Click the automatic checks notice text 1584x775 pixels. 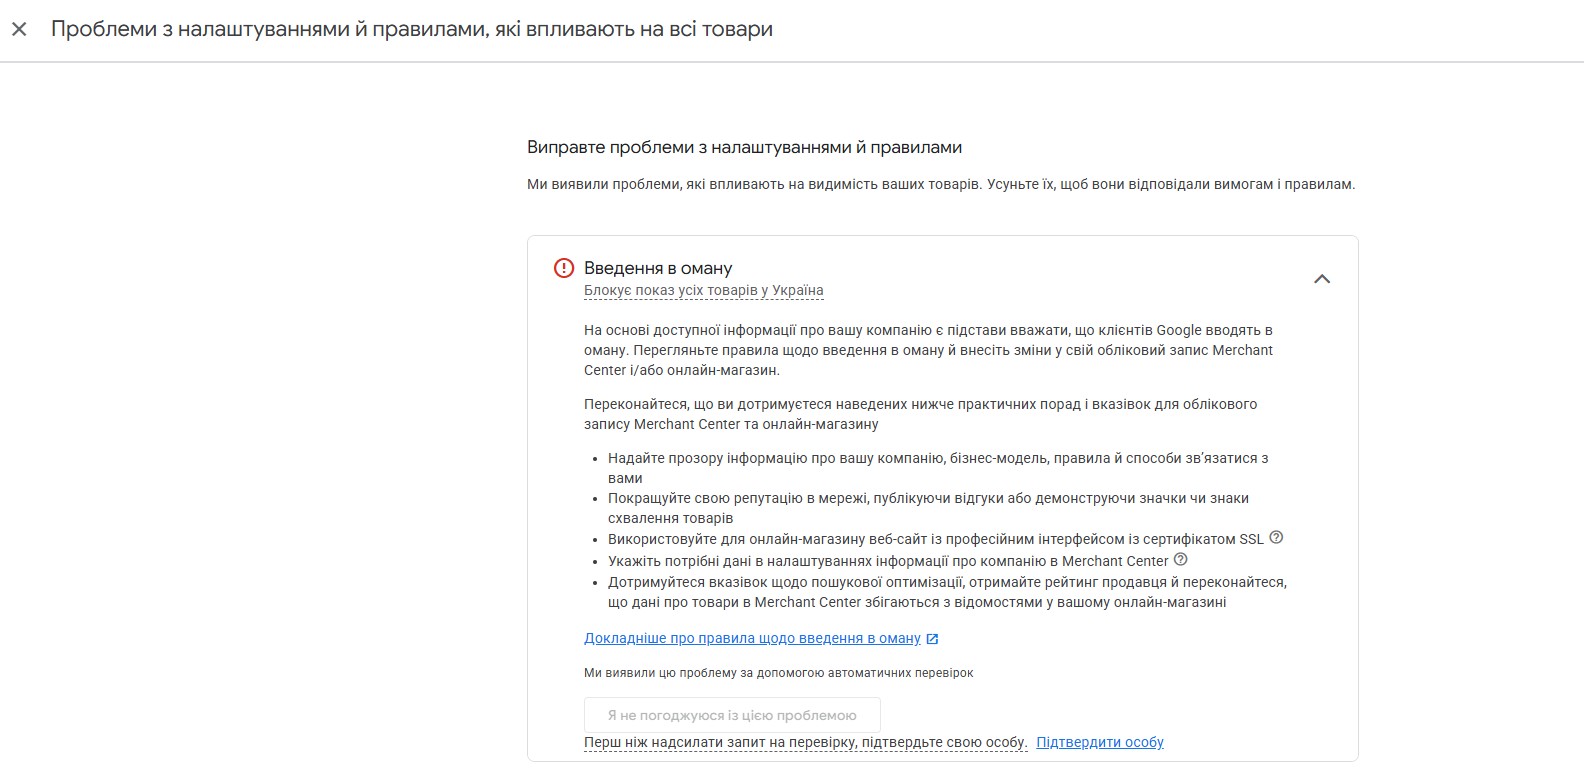pyautogui.click(x=778, y=673)
